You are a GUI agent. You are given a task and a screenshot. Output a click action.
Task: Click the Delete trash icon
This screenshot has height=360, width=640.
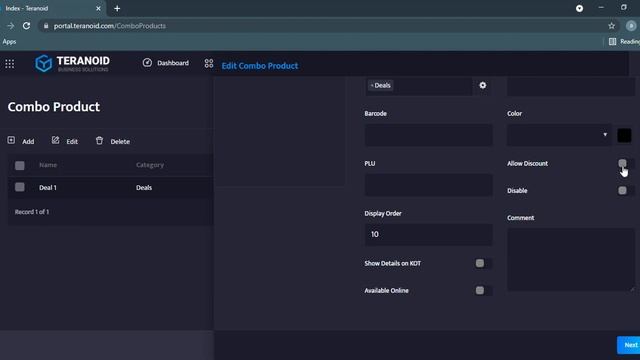click(x=99, y=140)
